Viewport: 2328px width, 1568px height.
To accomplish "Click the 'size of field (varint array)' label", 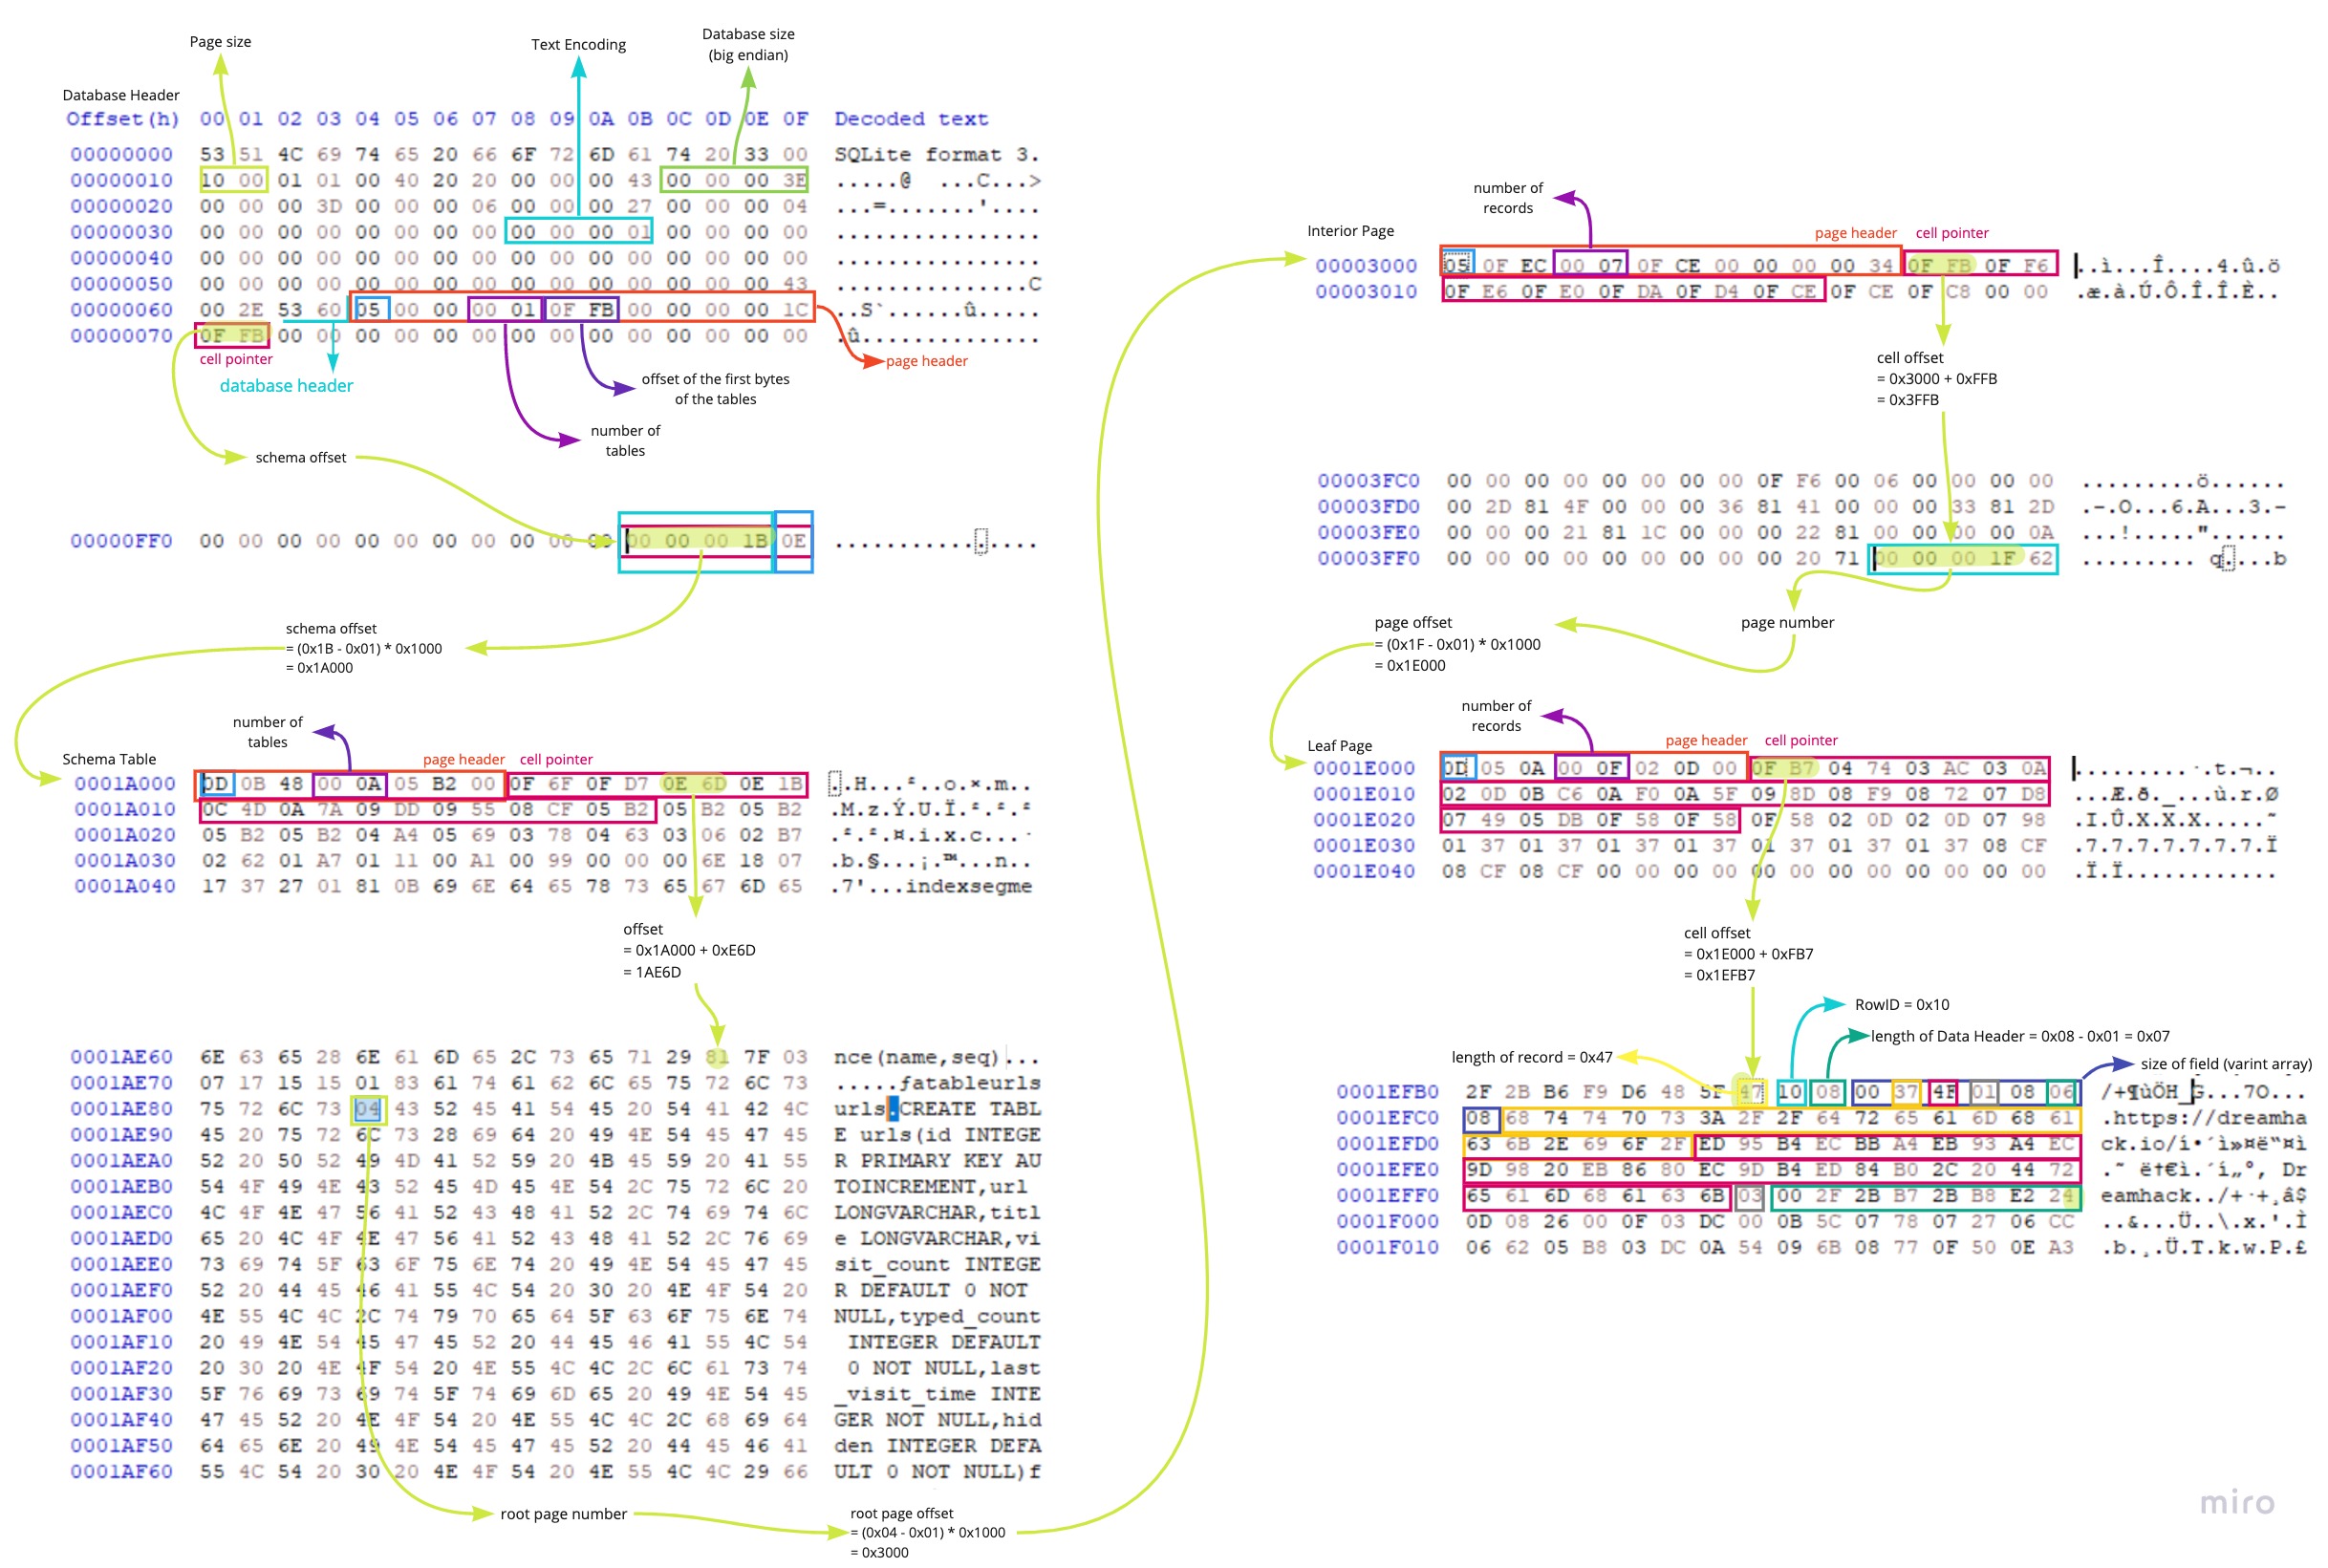I will tap(2225, 1064).
